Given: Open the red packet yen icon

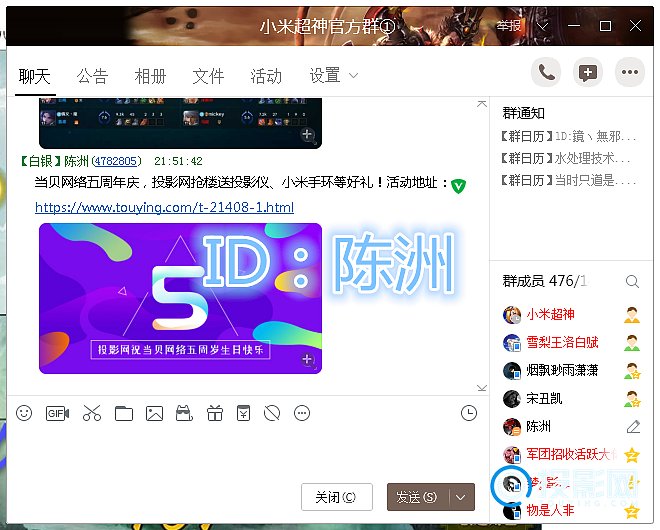Looking at the screenshot, I should (243, 413).
